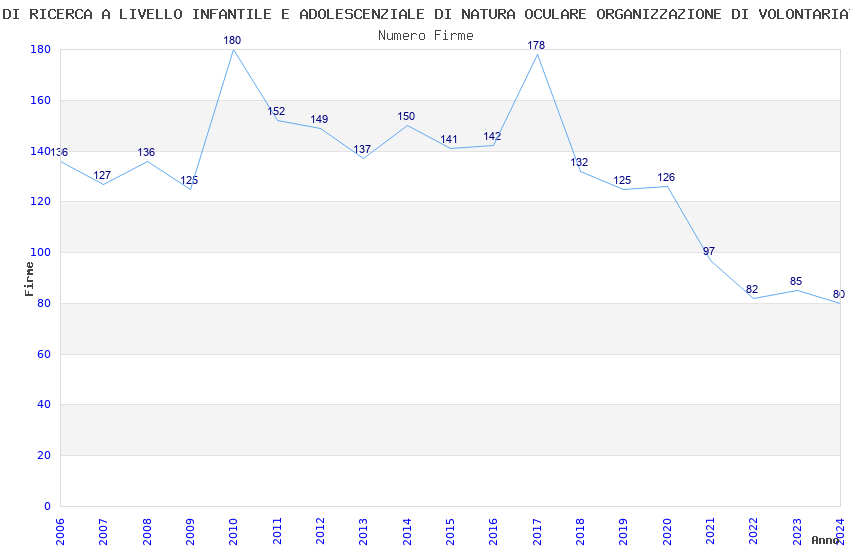Click the 80 y-axis tick label
Image resolution: width=850 pixels, height=550 pixels.
43,303
